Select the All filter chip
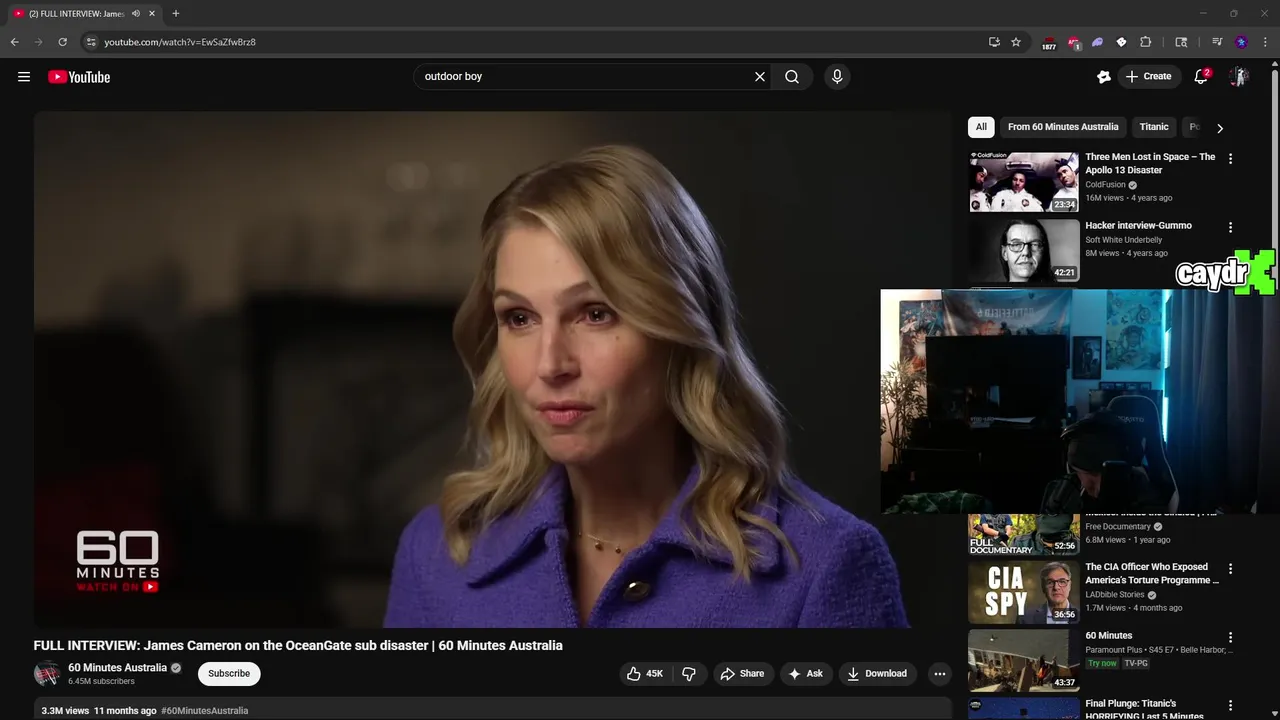This screenshot has height=720, width=1280. 981,127
